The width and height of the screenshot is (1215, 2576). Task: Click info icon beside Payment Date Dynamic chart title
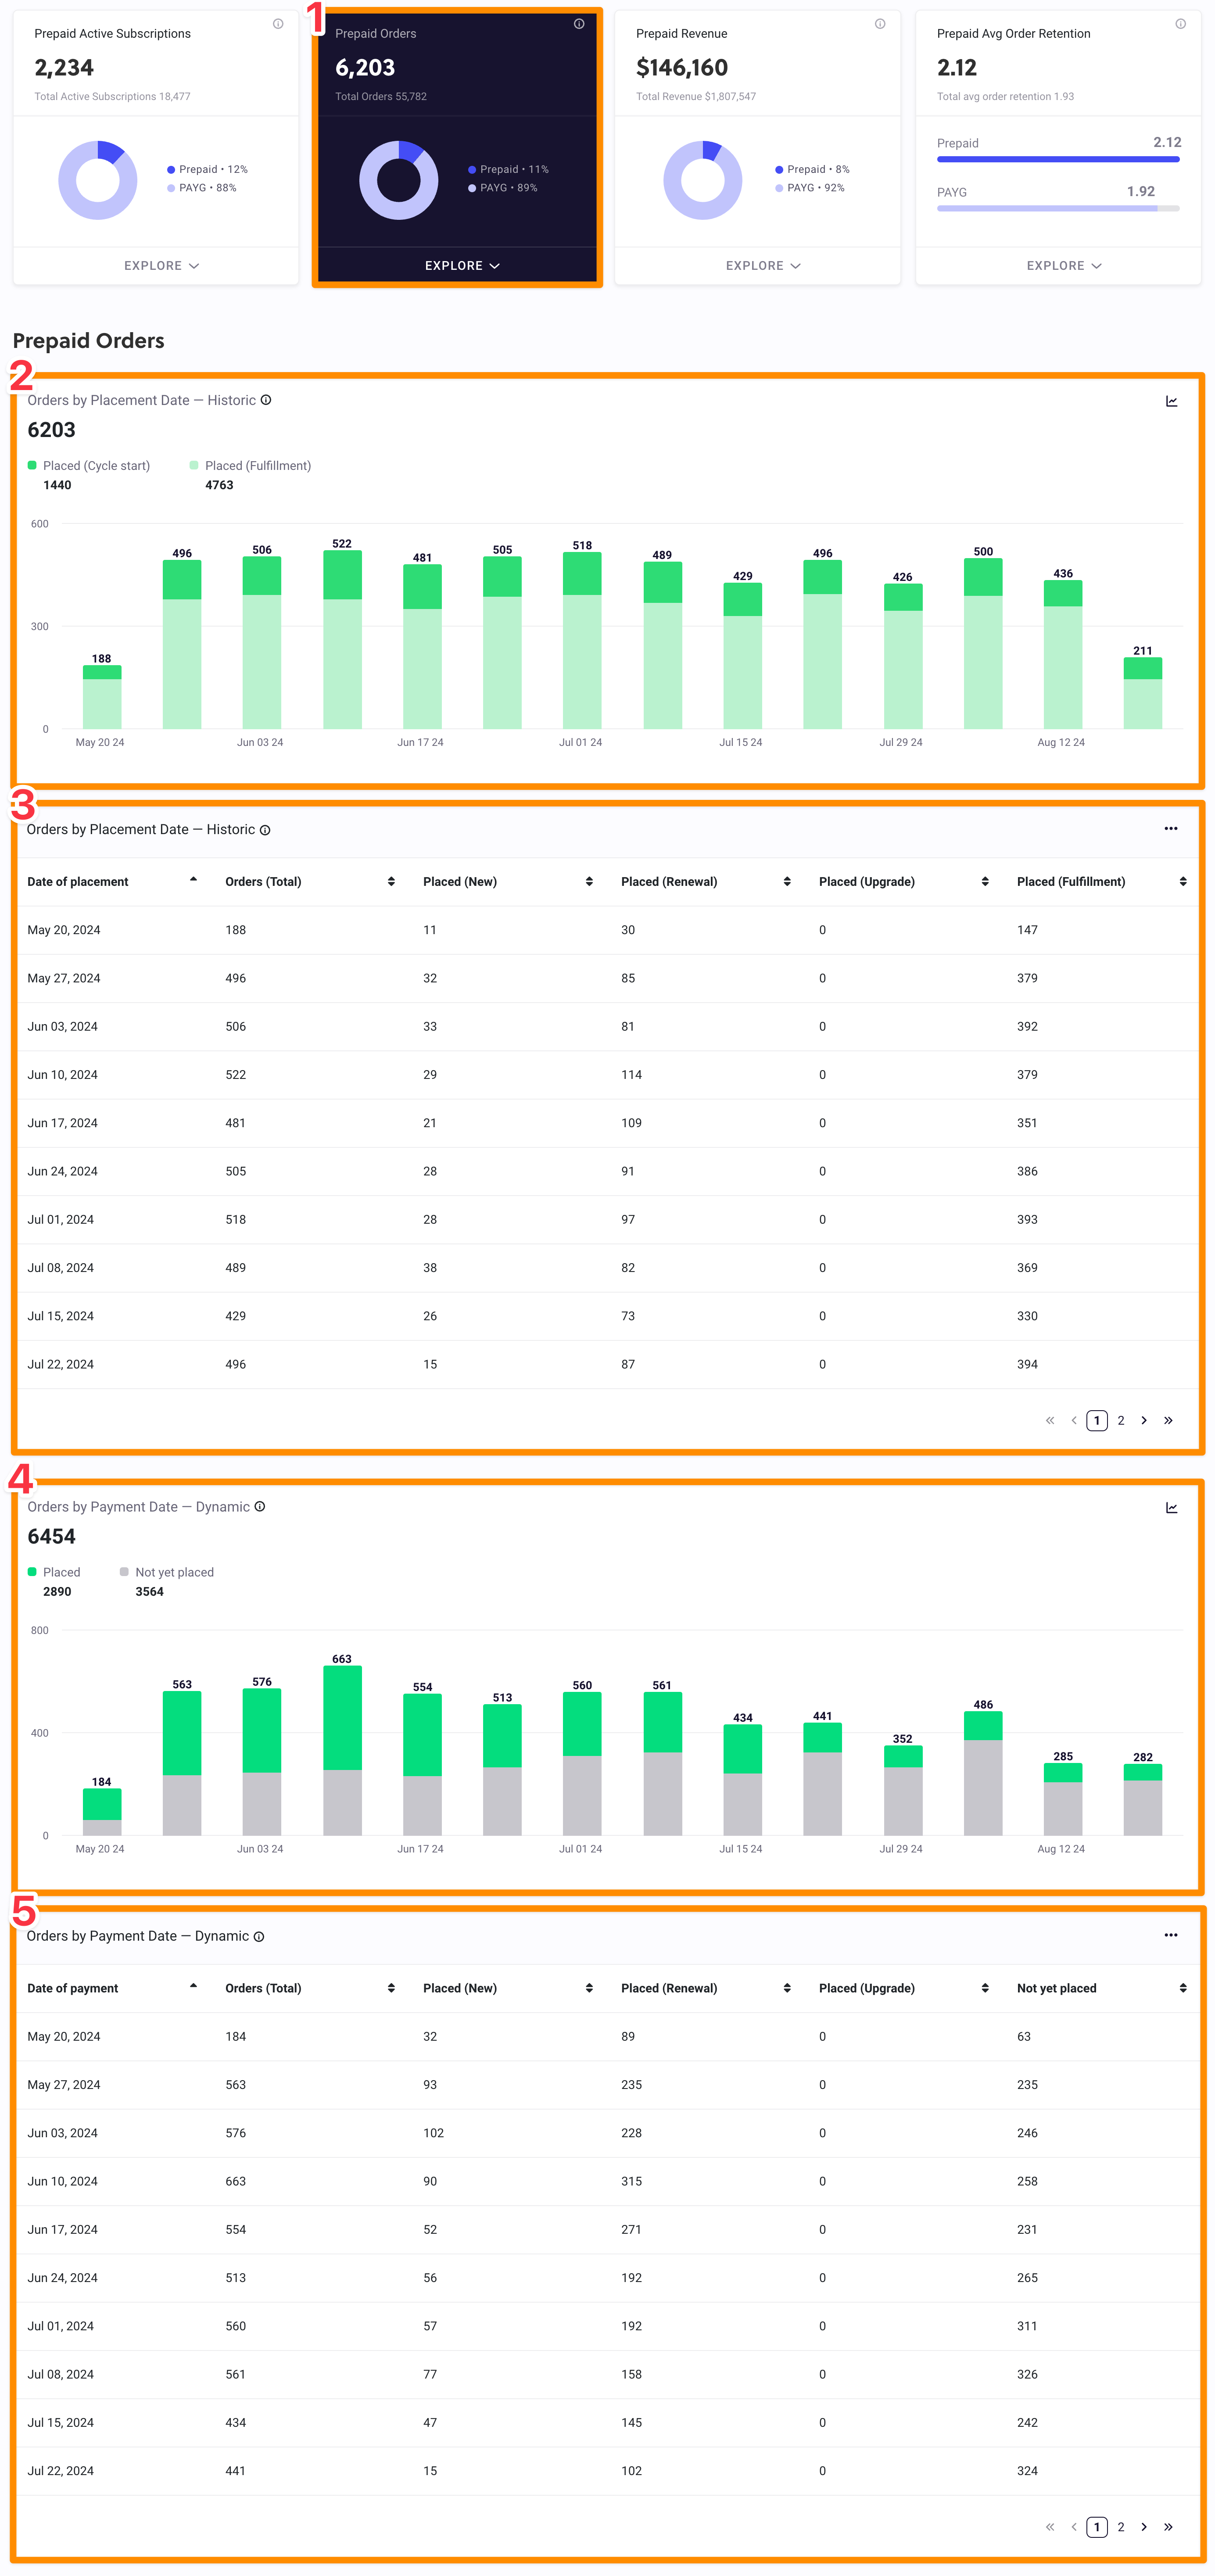[260, 1507]
